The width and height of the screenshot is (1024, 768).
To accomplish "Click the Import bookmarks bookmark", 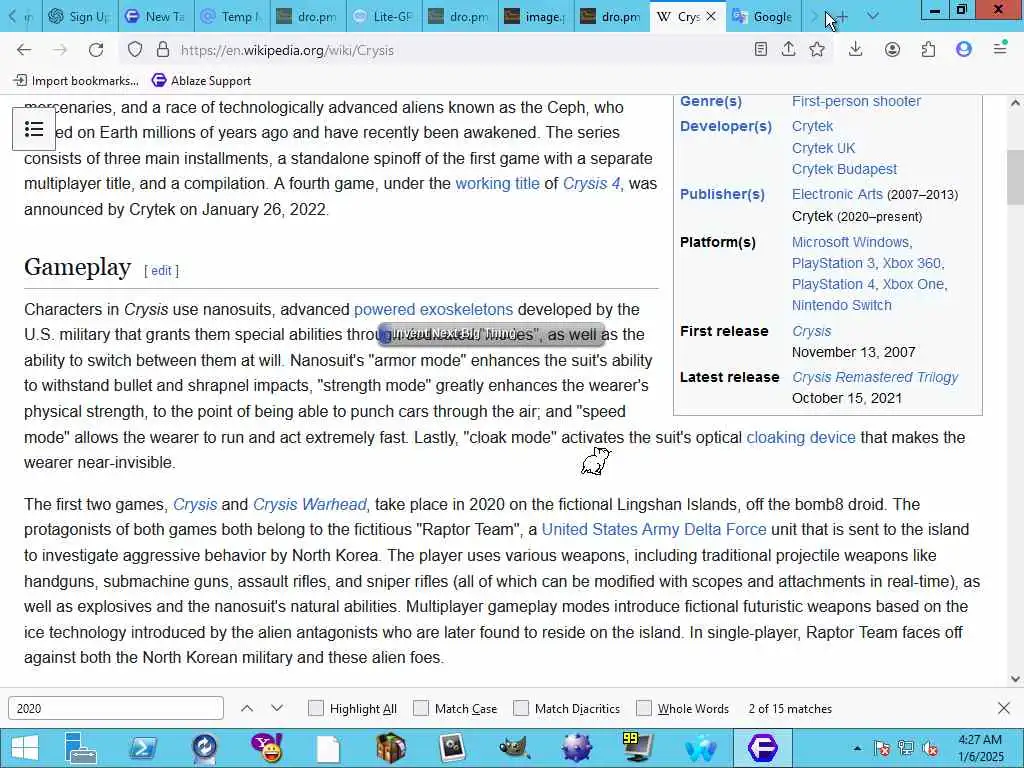I will 76,80.
